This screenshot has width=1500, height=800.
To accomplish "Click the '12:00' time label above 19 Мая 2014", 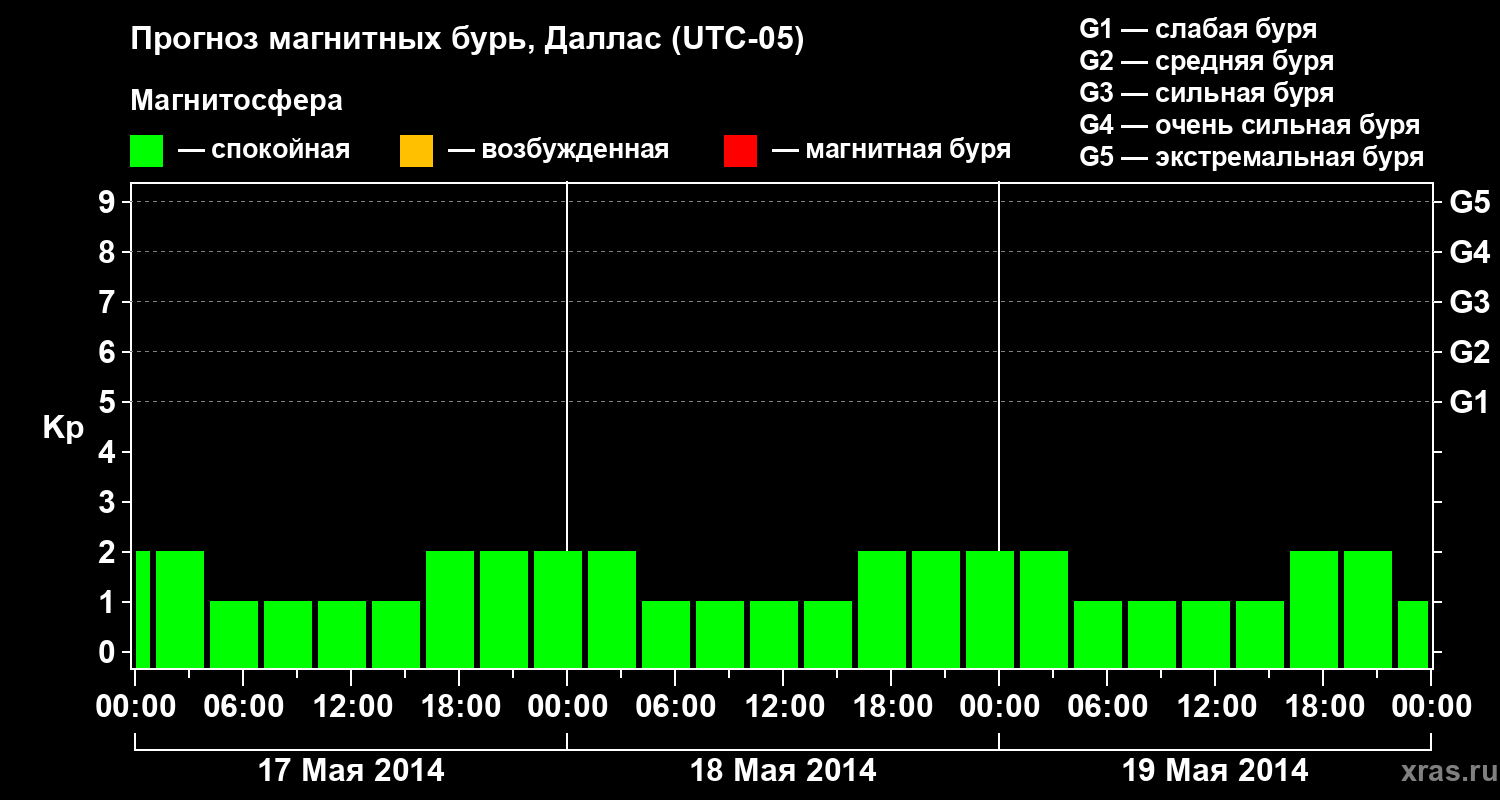I will tap(1215, 707).
